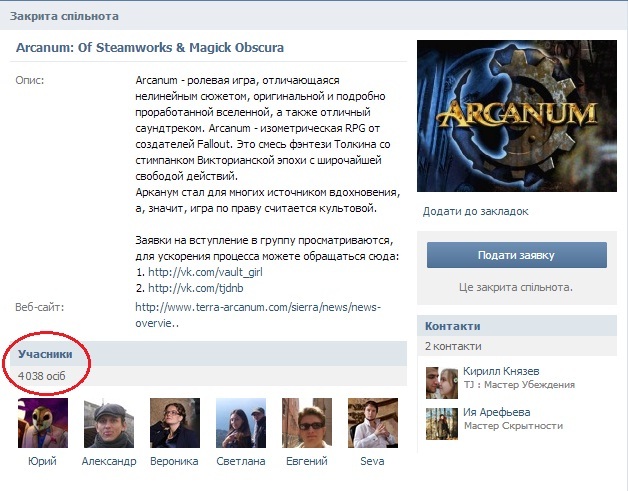The width and height of the screenshot is (628, 491).
Task: Open Кирилл Князев contact name
Action: tap(501, 371)
